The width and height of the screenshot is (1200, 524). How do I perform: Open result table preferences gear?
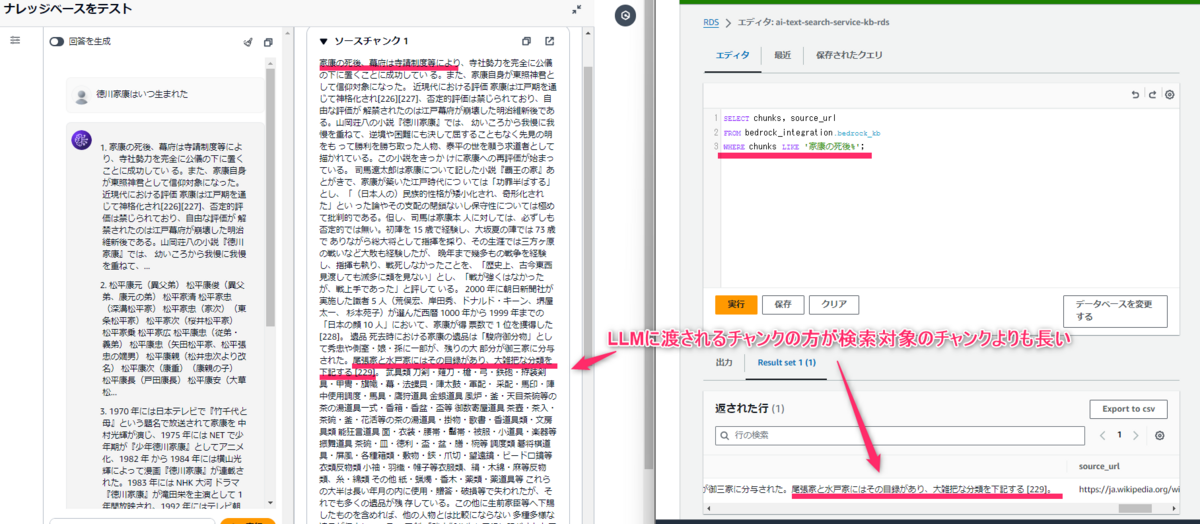(x=1160, y=436)
